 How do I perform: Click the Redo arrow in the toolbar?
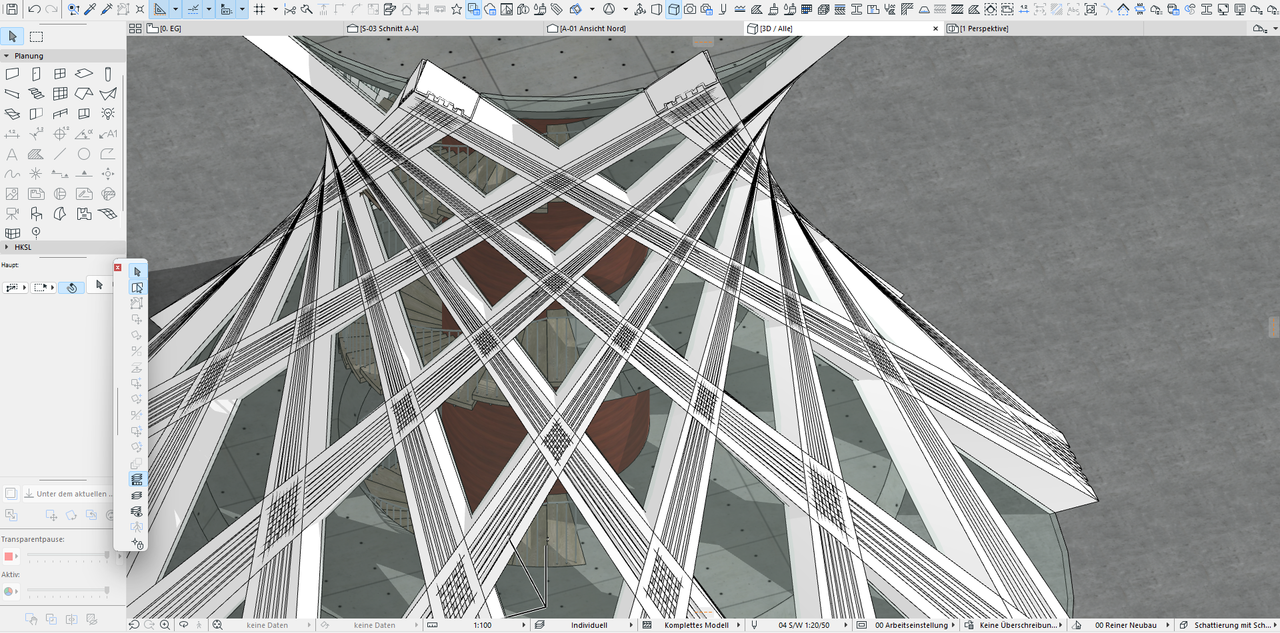point(51,9)
